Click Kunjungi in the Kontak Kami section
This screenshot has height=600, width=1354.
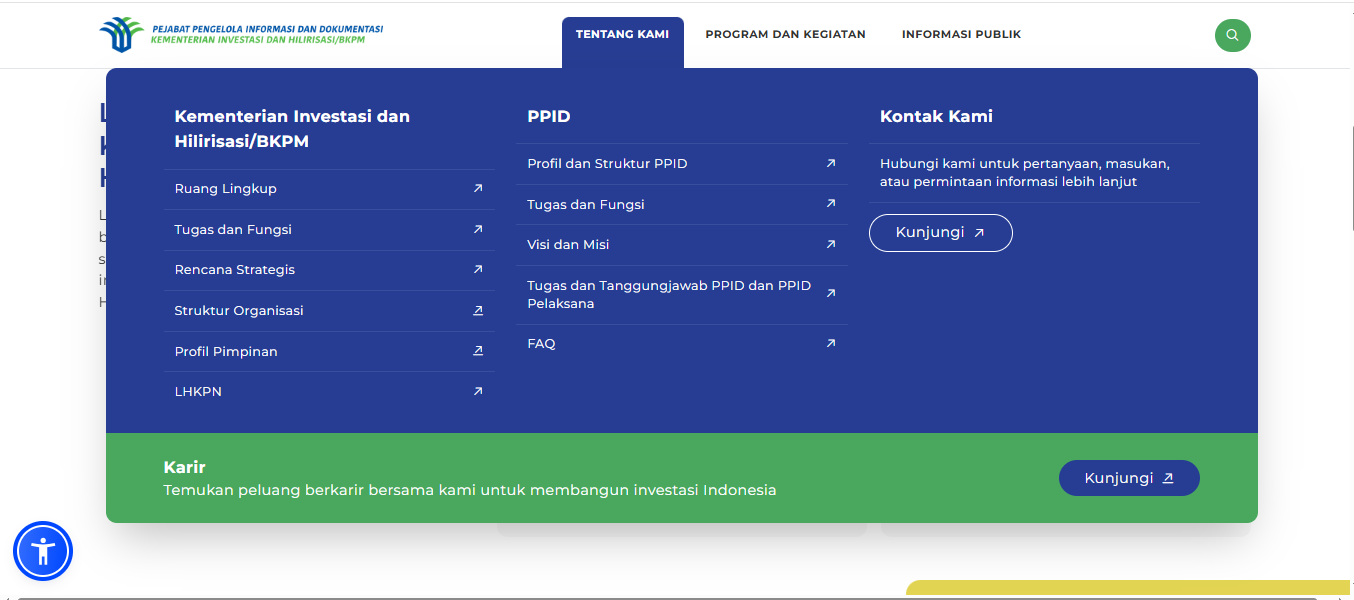(x=940, y=232)
